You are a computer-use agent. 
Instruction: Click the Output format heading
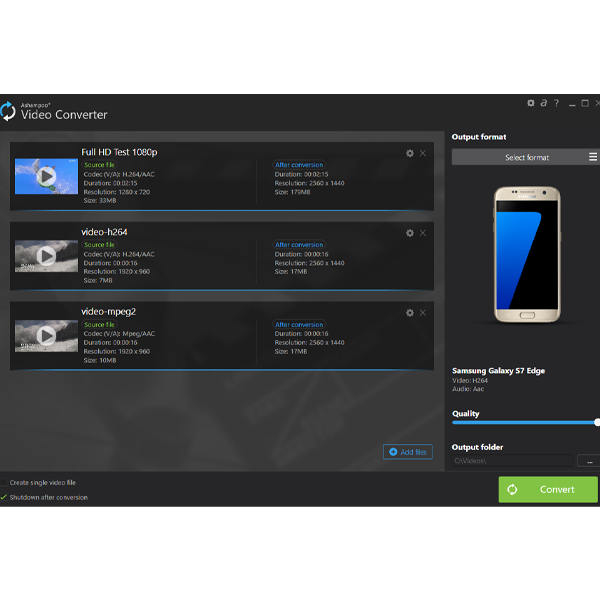coord(479,137)
